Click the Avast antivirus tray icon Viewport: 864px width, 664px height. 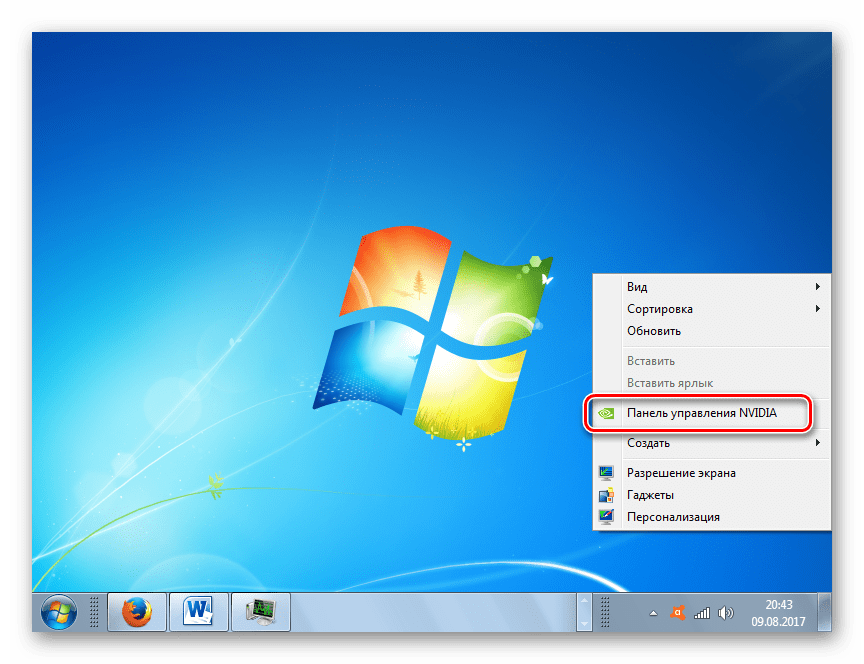pos(677,612)
